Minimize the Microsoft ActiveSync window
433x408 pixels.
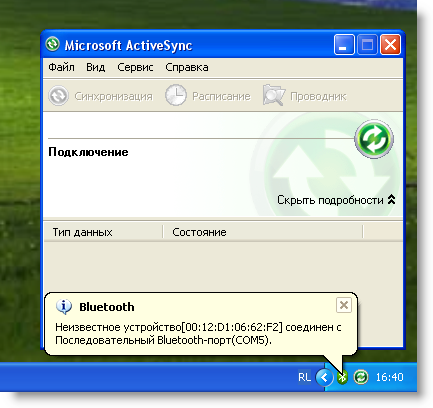(x=344, y=44)
